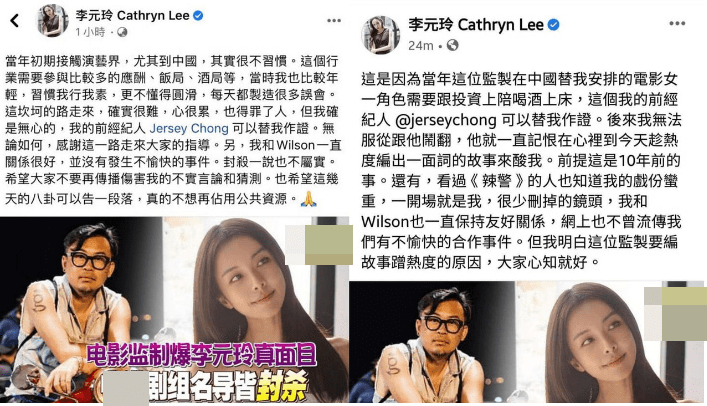The width and height of the screenshot is (707, 406).
Task: Open the left post's profile picture
Action: coord(53,20)
